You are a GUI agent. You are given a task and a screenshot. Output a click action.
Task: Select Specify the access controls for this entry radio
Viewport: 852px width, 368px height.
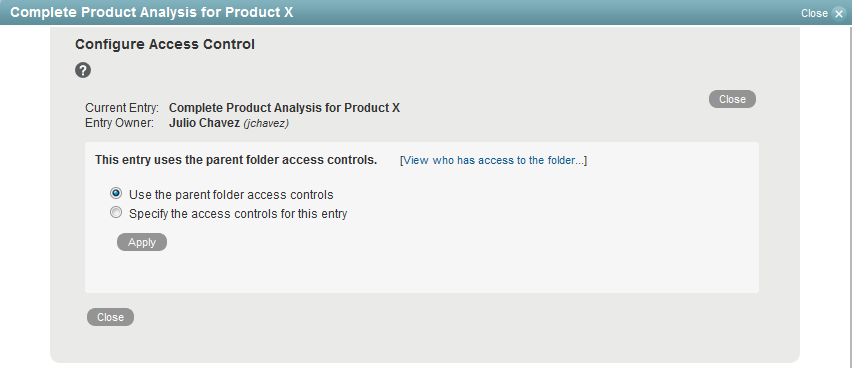(116, 213)
